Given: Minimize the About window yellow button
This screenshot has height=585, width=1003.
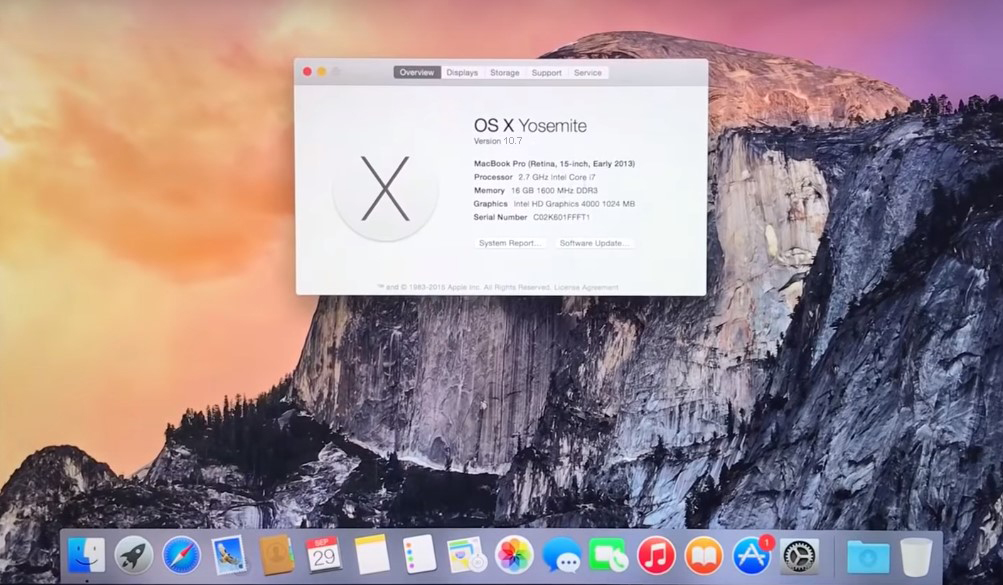Looking at the screenshot, I should (x=322, y=72).
